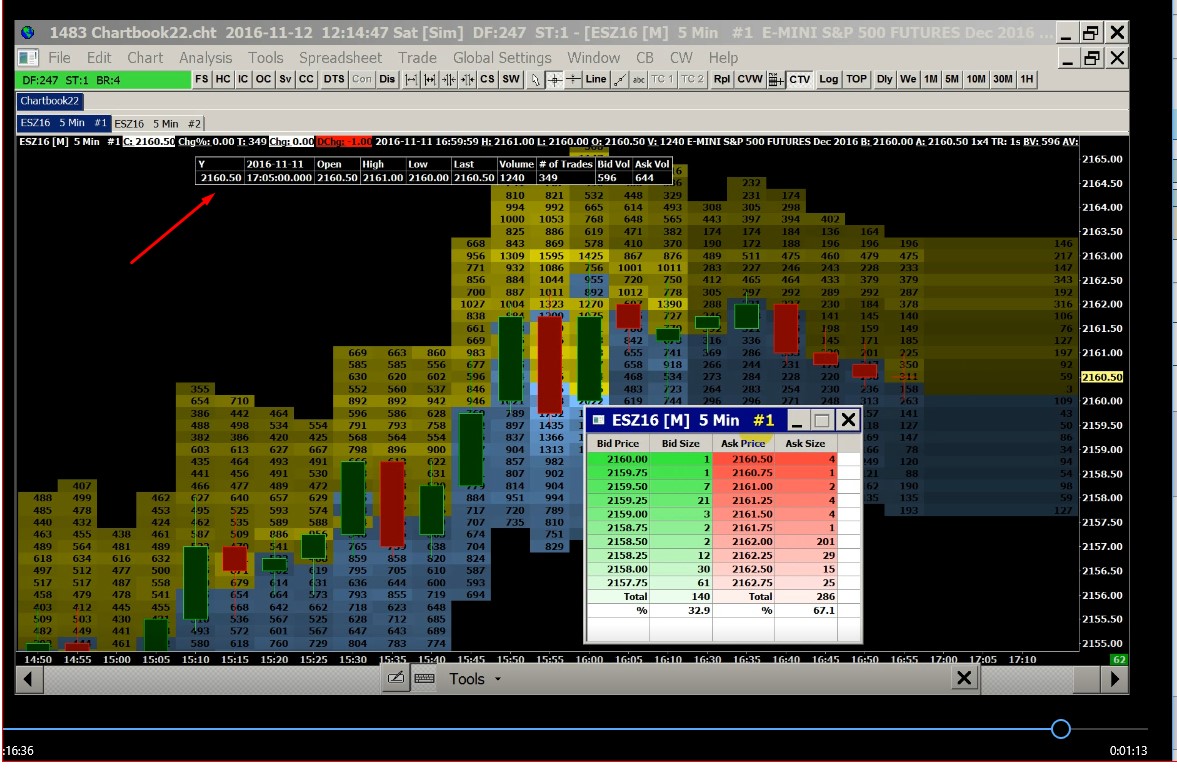Click the right arrow scroll button
Image resolution: width=1177 pixels, height=781 pixels.
point(1115,680)
